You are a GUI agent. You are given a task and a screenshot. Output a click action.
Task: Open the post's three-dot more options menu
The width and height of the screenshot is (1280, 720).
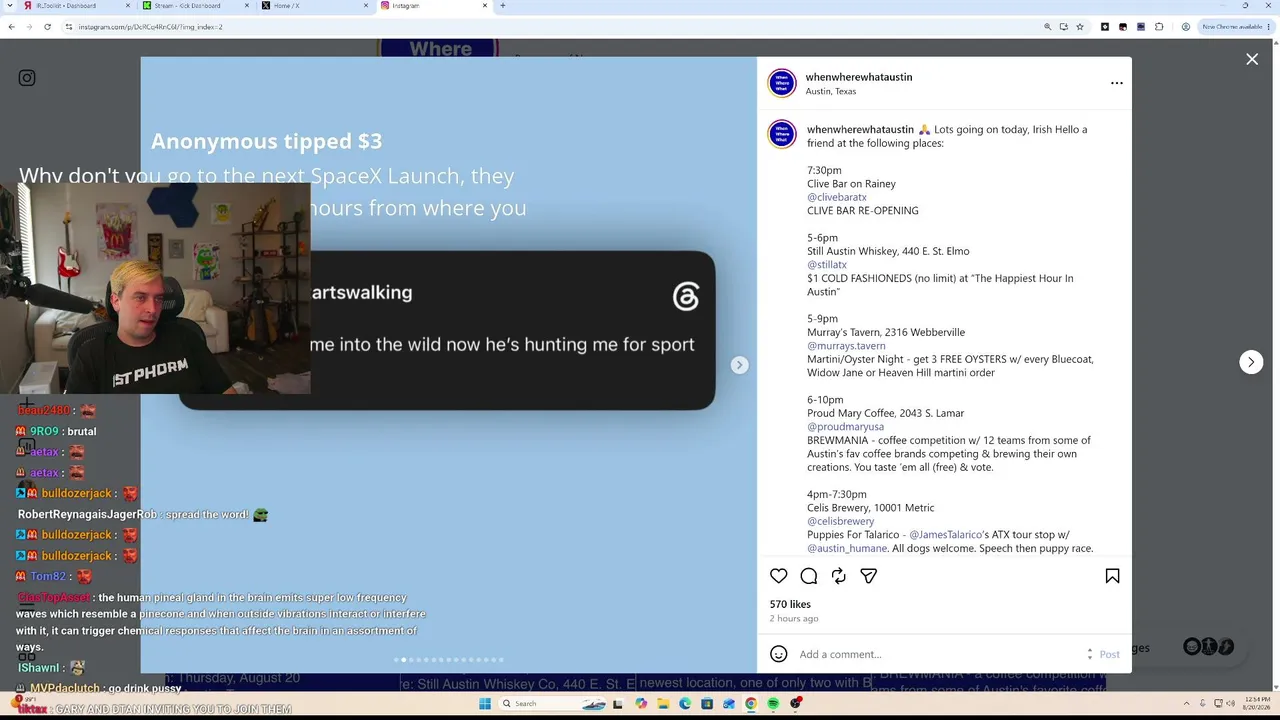point(1117,83)
